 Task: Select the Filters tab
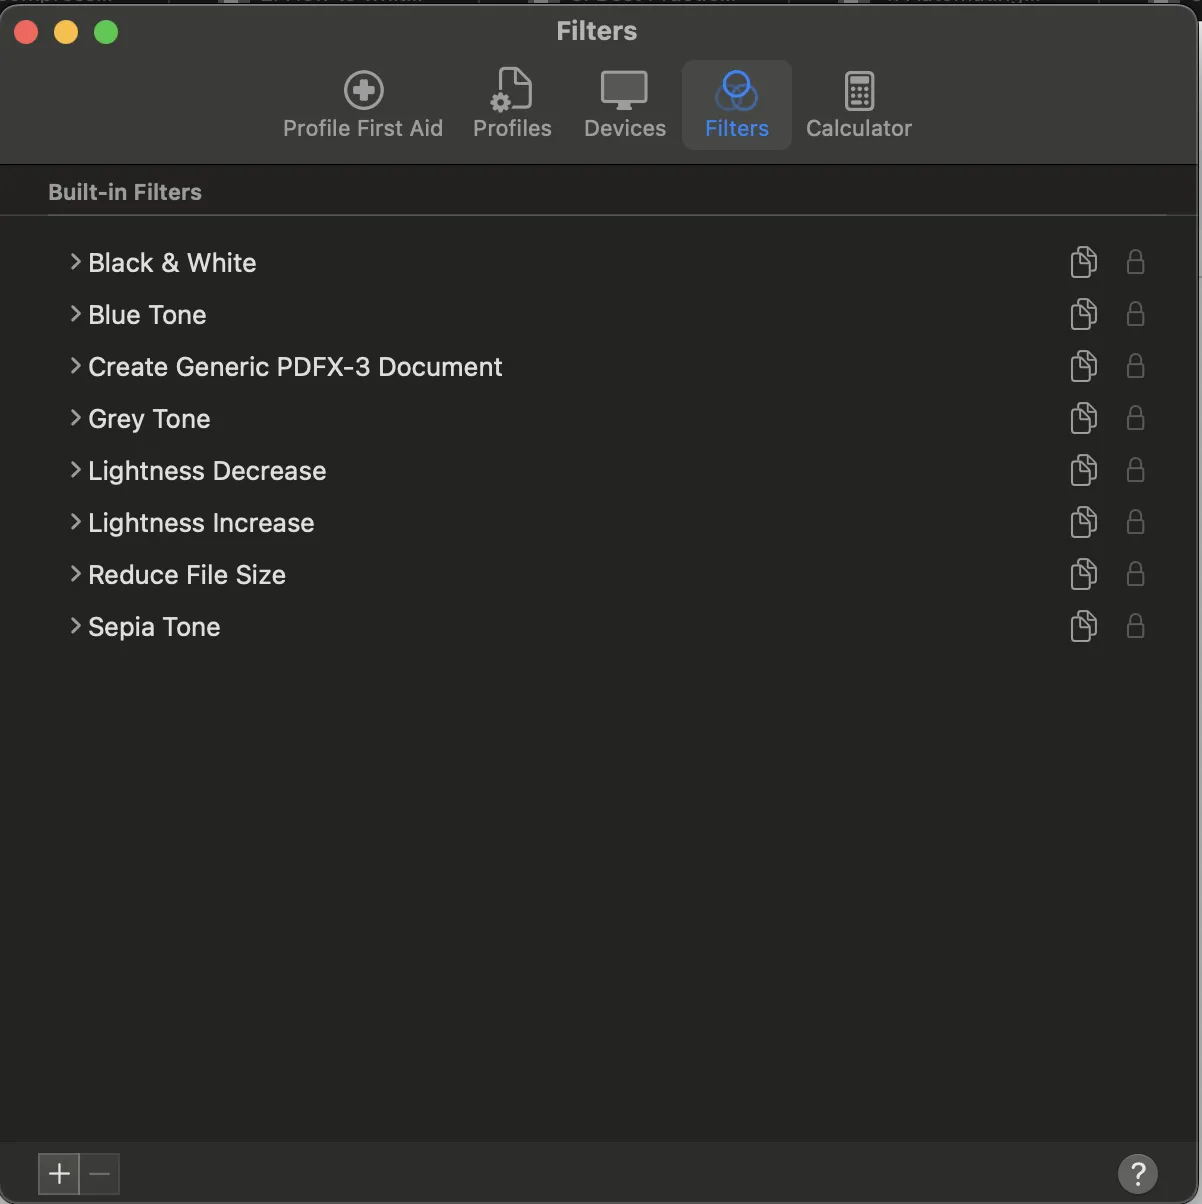click(737, 105)
